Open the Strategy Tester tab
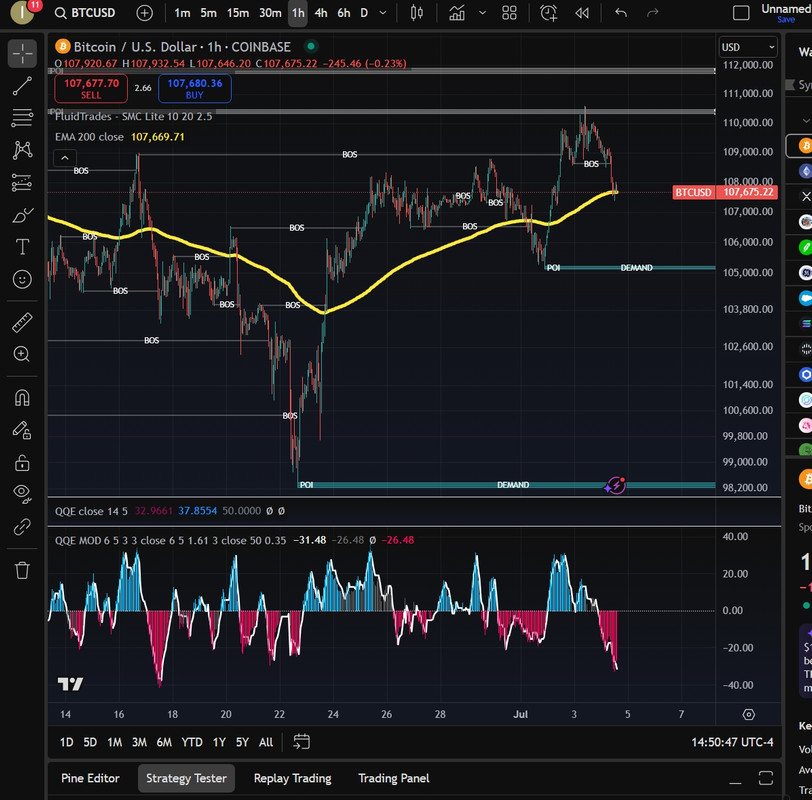The width and height of the screenshot is (812, 800). [186, 778]
